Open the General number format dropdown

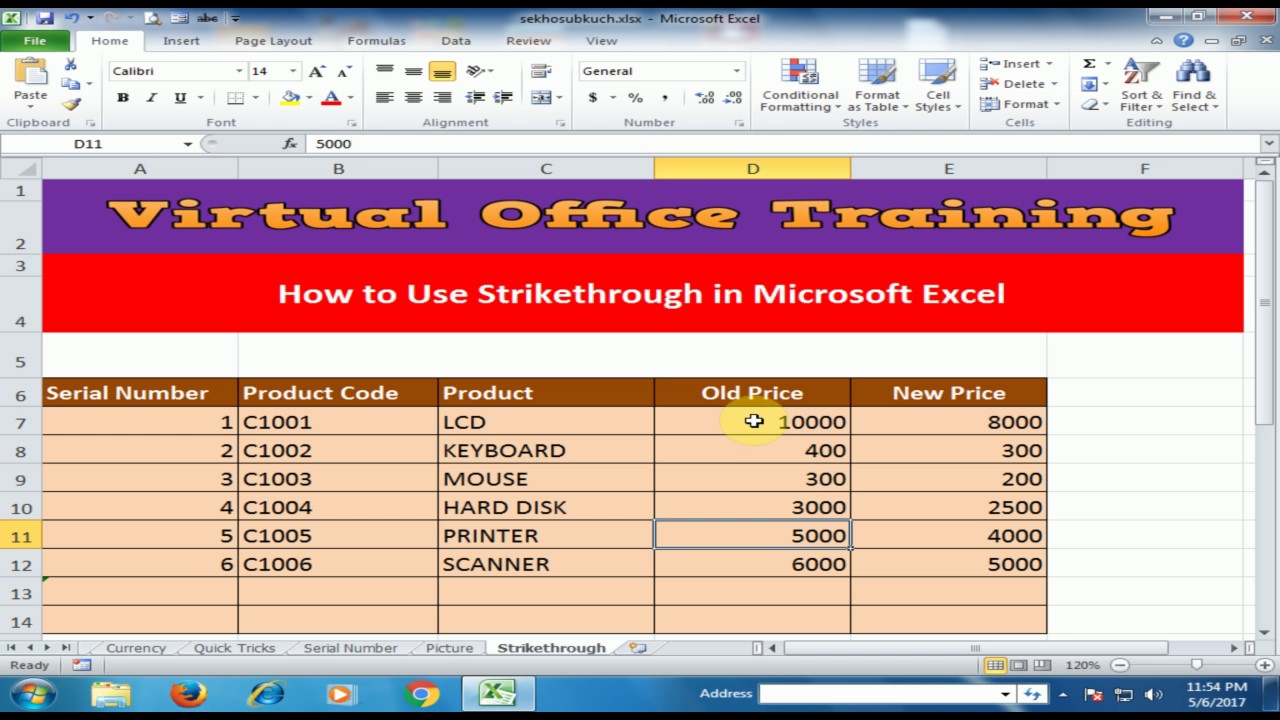[737, 71]
